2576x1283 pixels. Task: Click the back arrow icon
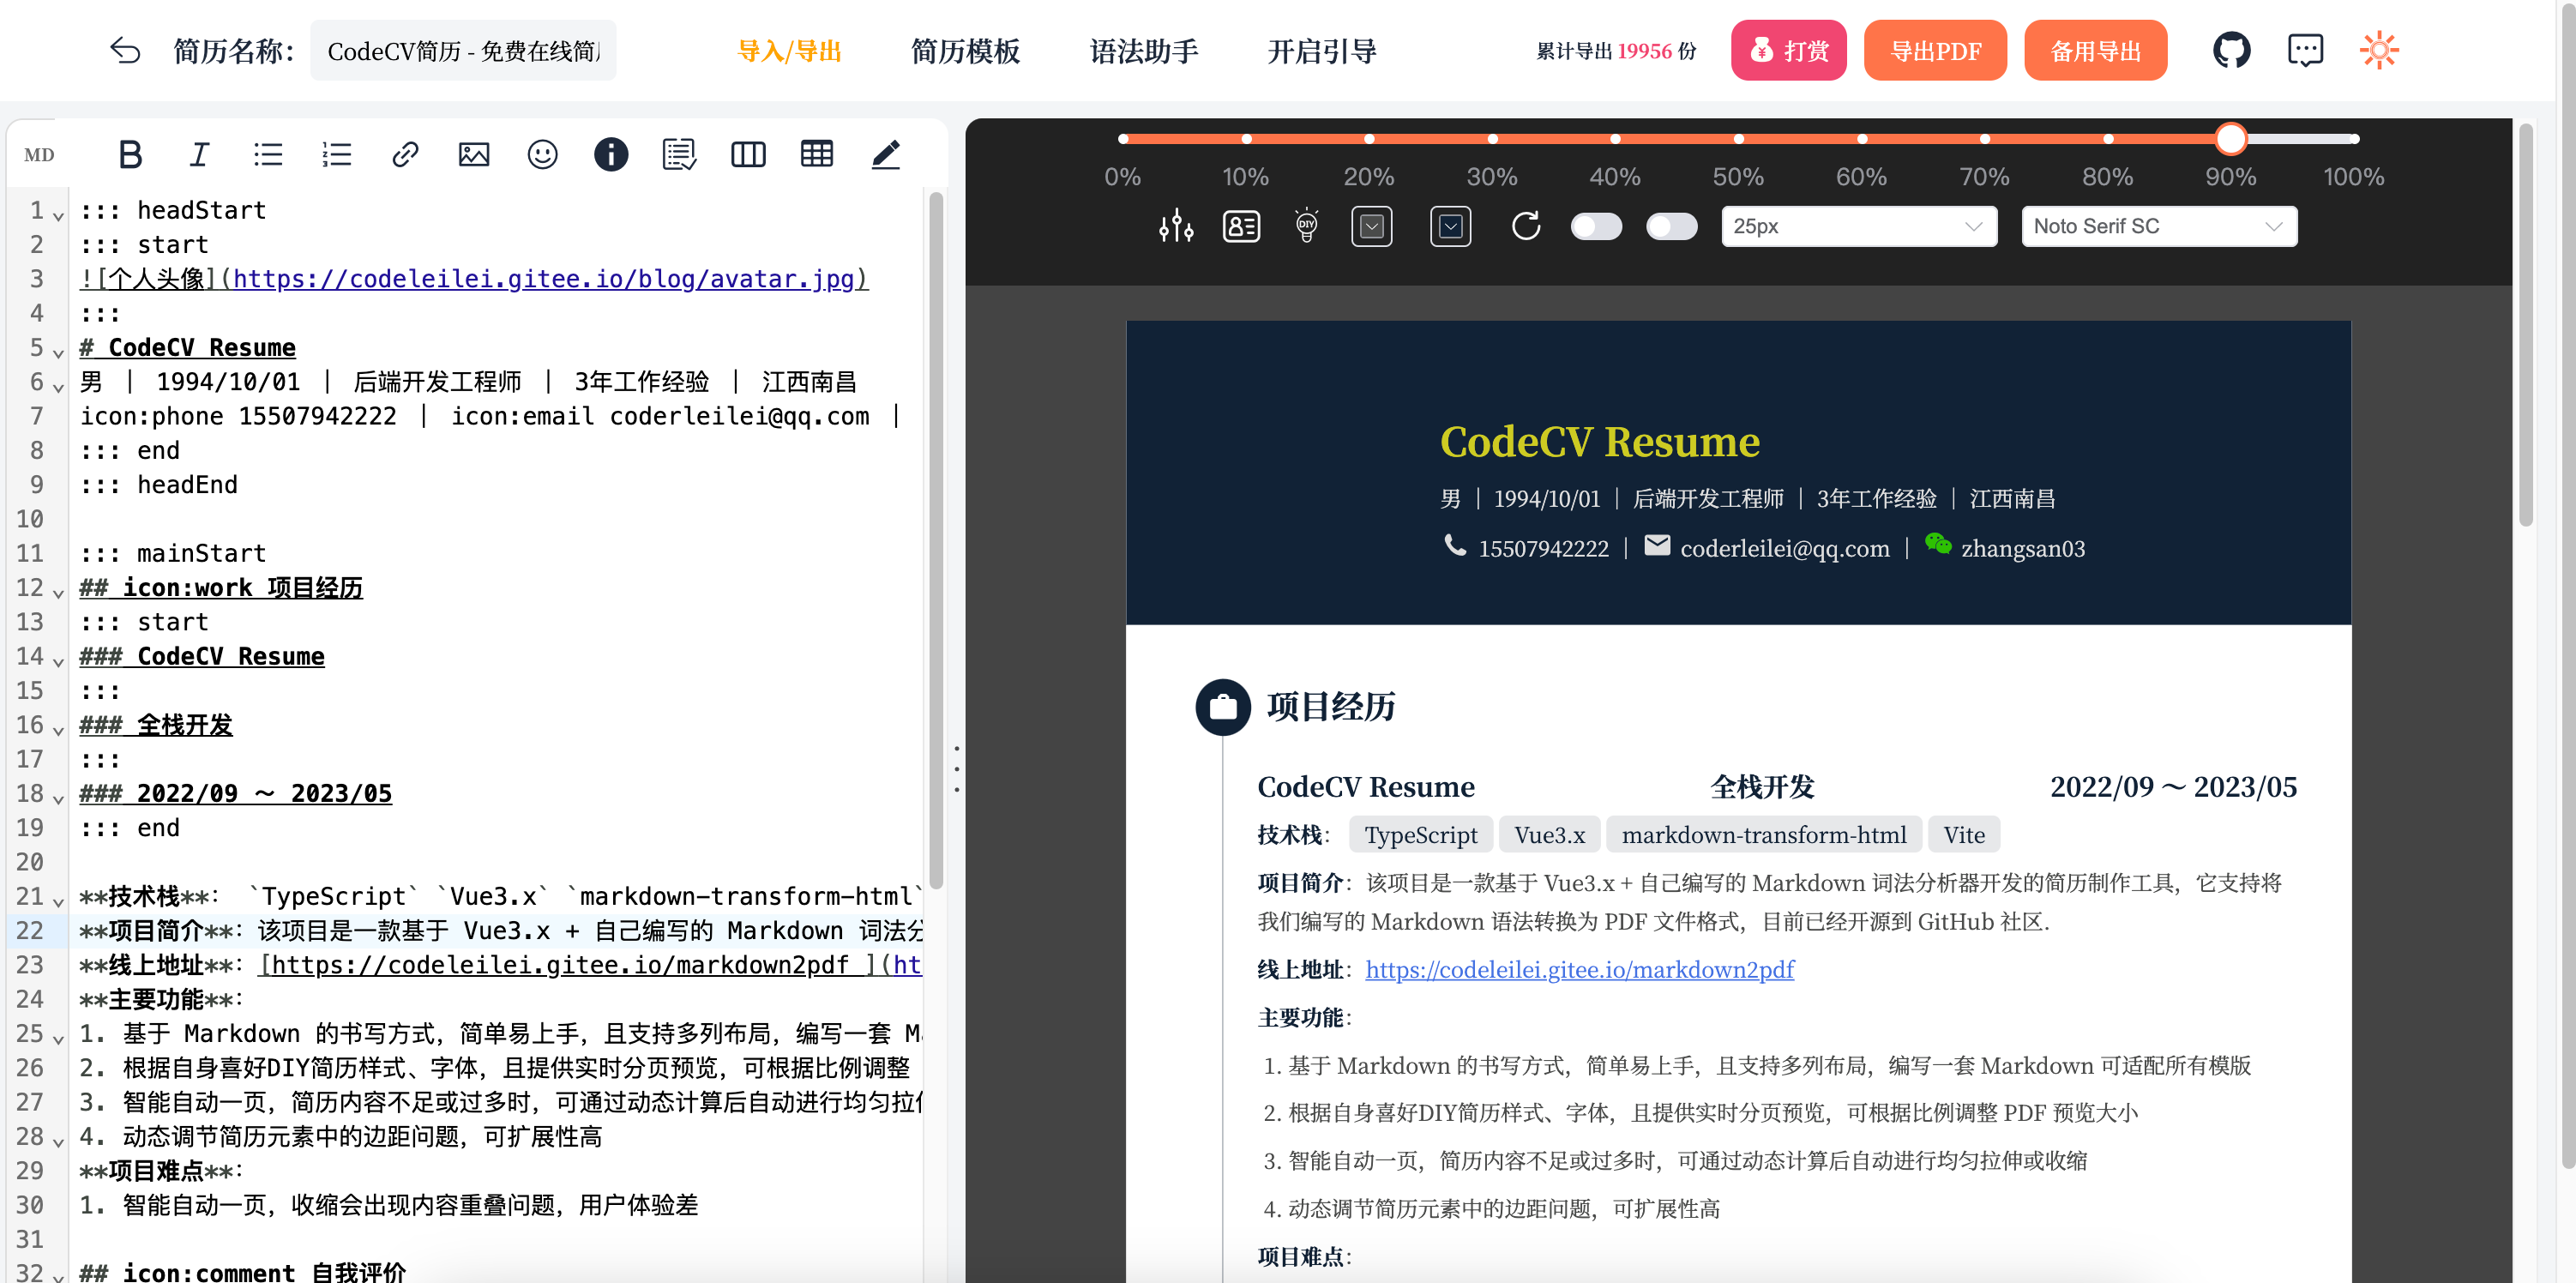(x=125, y=50)
